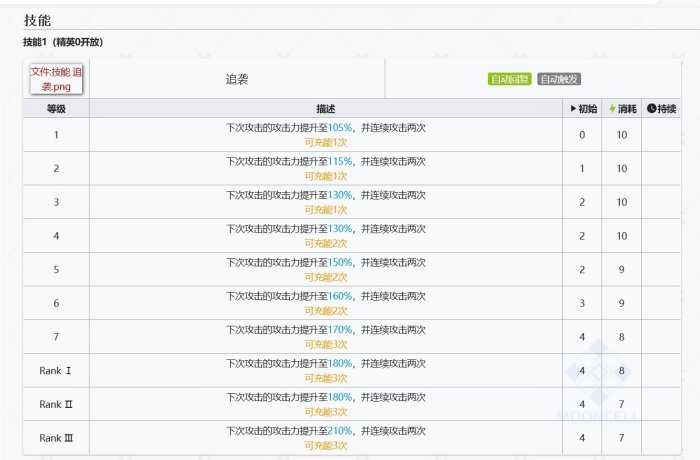This screenshot has width=700, height=460.
Task: Click the clock icon beside 持续 header
Action: click(652, 108)
